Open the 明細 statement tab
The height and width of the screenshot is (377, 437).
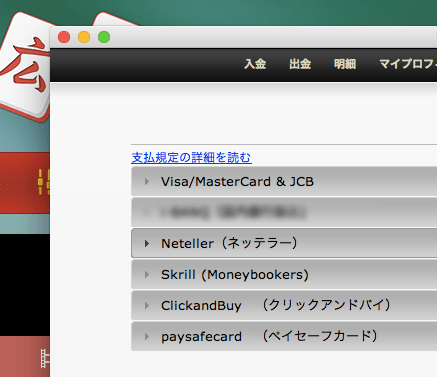pos(345,64)
